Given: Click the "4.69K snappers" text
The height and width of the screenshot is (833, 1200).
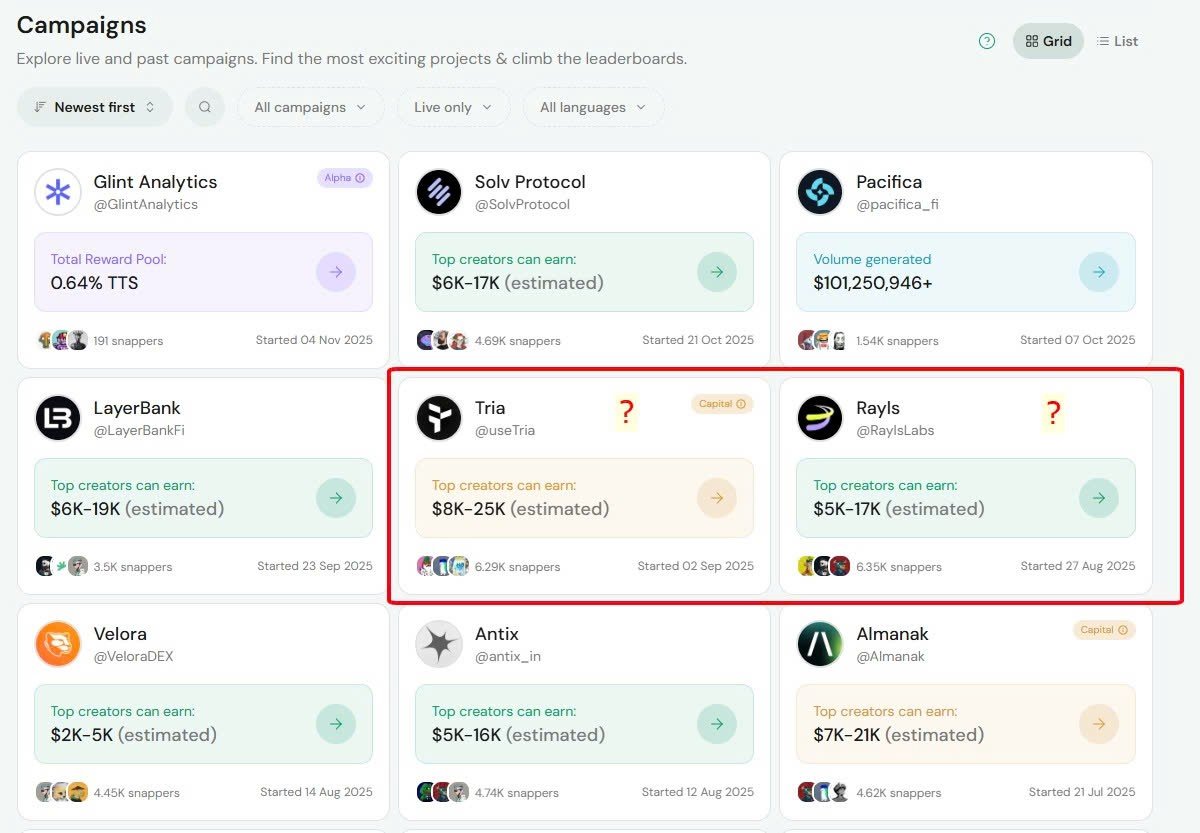Looking at the screenshot, I should click(x=517, y=341).
